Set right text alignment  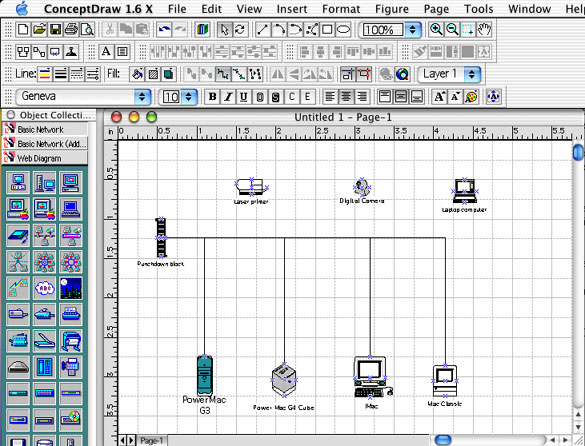click(x=362, y=97)
